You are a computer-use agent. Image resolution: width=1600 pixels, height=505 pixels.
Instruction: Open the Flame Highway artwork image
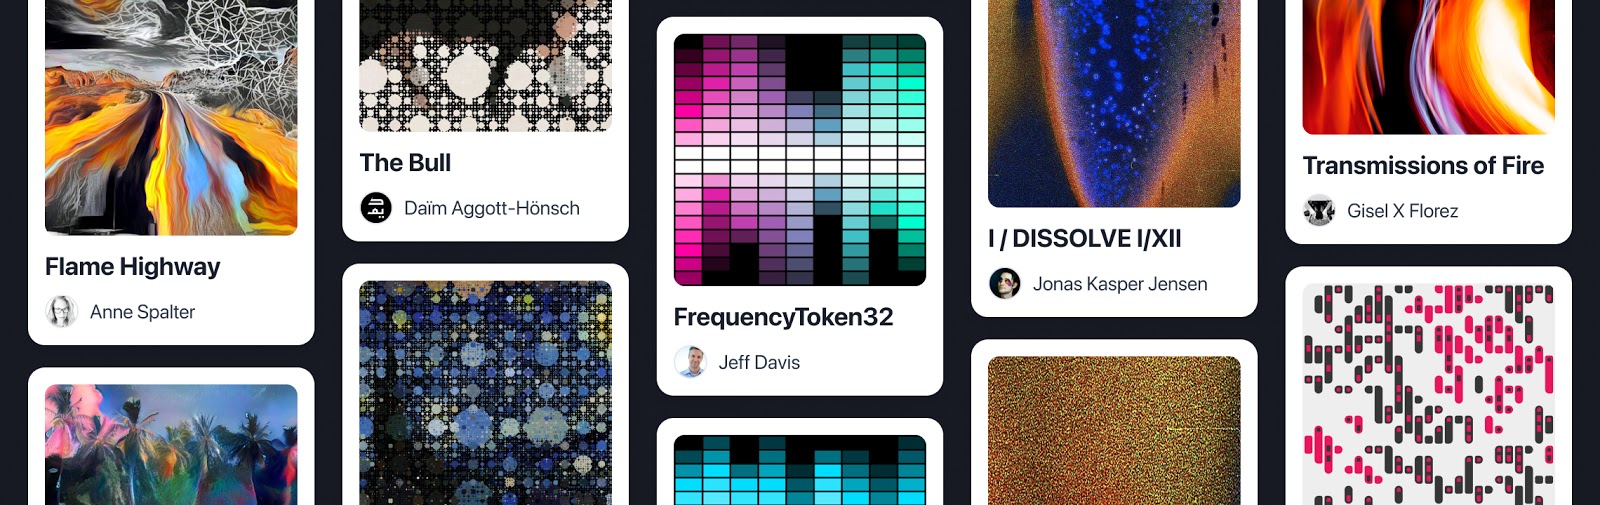coord(171,118)
